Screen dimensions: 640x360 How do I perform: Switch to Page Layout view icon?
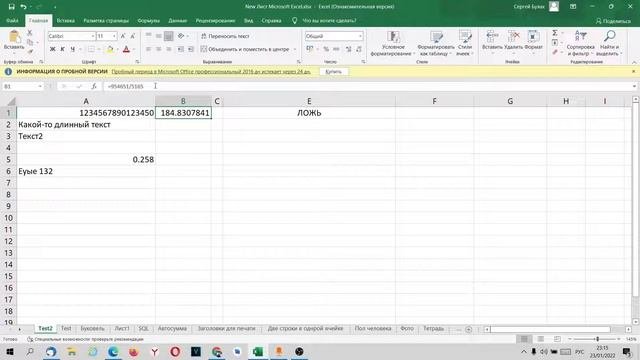point(540,339)
